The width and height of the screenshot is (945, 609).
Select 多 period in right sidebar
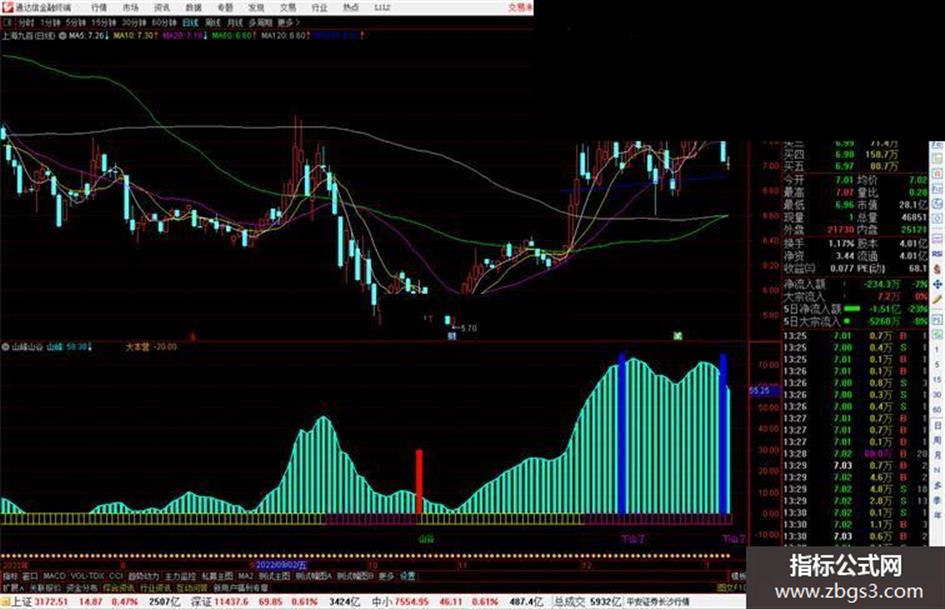pyautogui.click(x=937, y=486)
